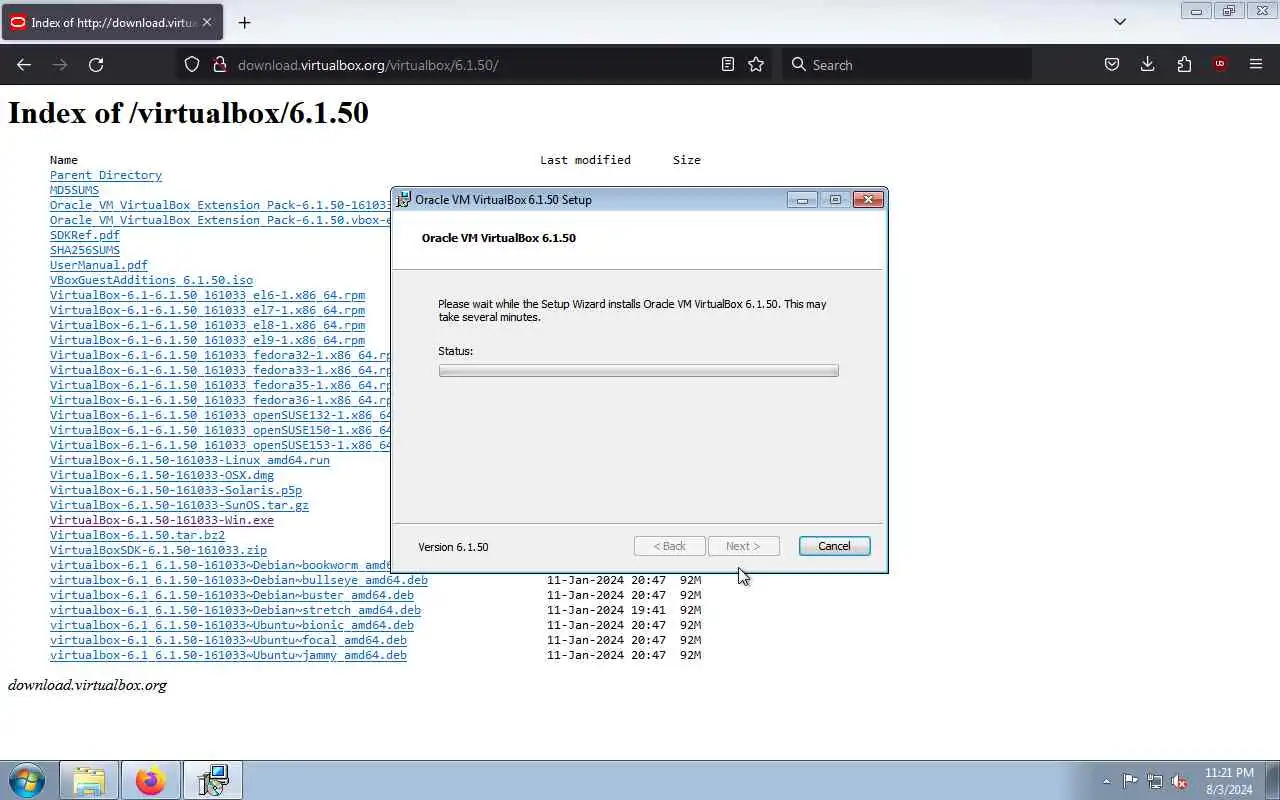Download the fedora32 rpm package

[x=220, y=355]
